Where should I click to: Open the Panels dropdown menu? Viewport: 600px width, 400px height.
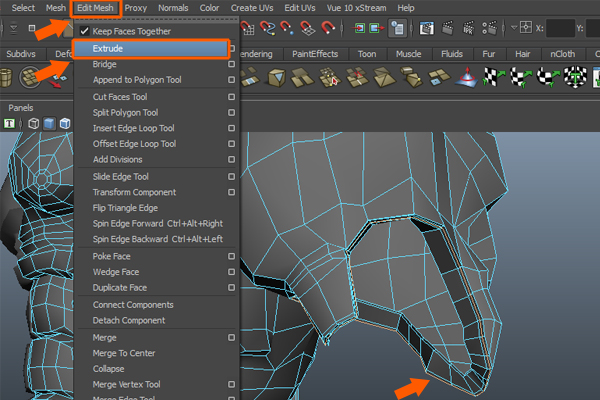(x=23, y=107)
